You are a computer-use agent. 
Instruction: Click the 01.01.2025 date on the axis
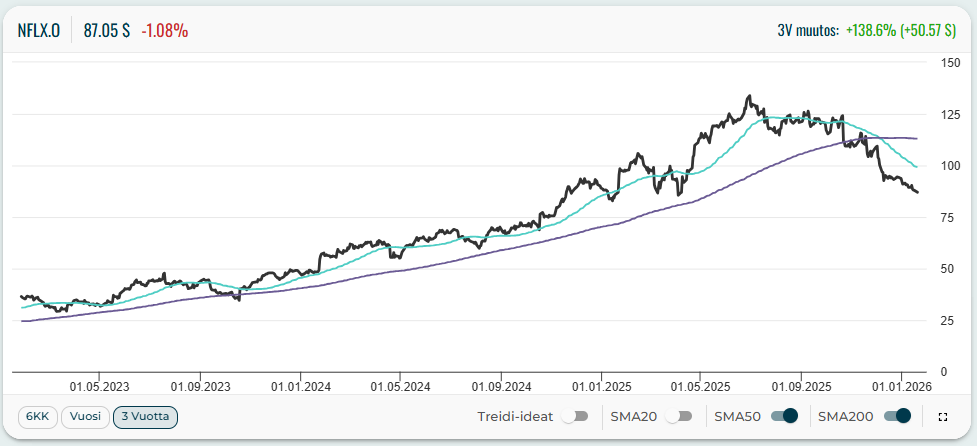click(x=601, y=384)
